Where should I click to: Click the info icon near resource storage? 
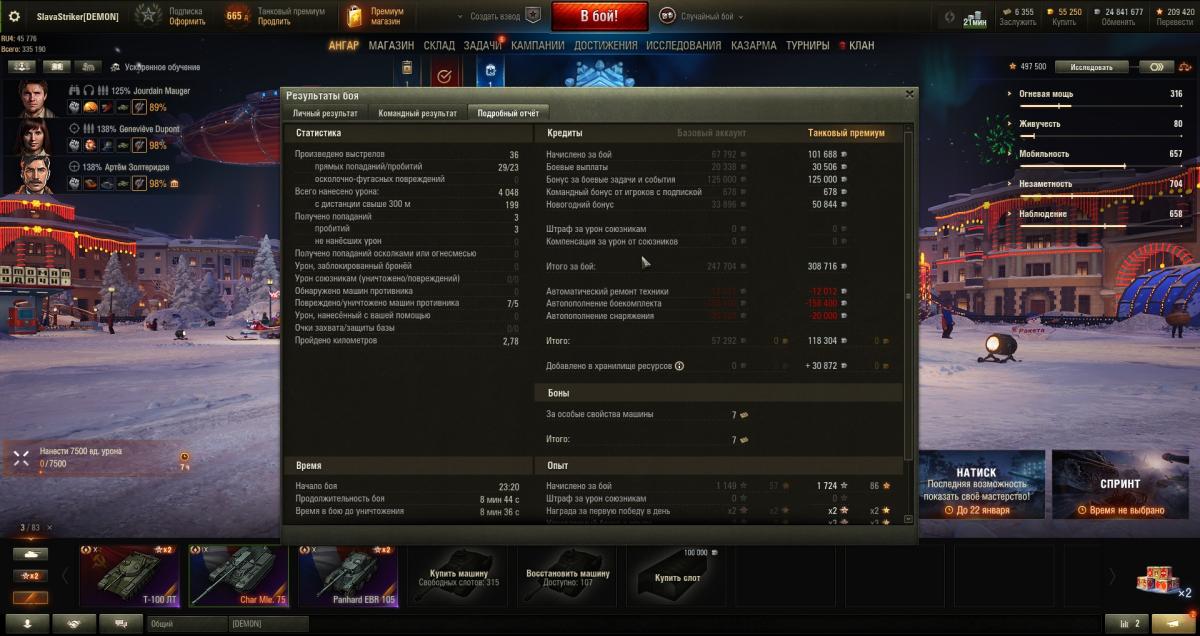(x=679, y=366)
